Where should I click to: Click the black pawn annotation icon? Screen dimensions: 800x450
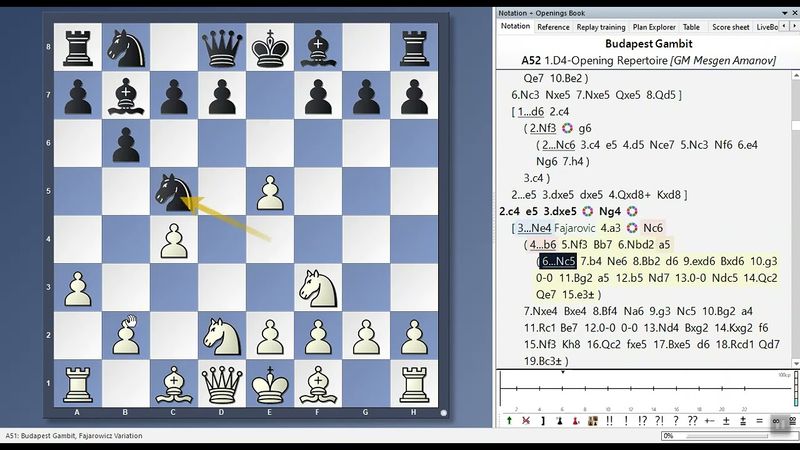click(x=560, y=421)
